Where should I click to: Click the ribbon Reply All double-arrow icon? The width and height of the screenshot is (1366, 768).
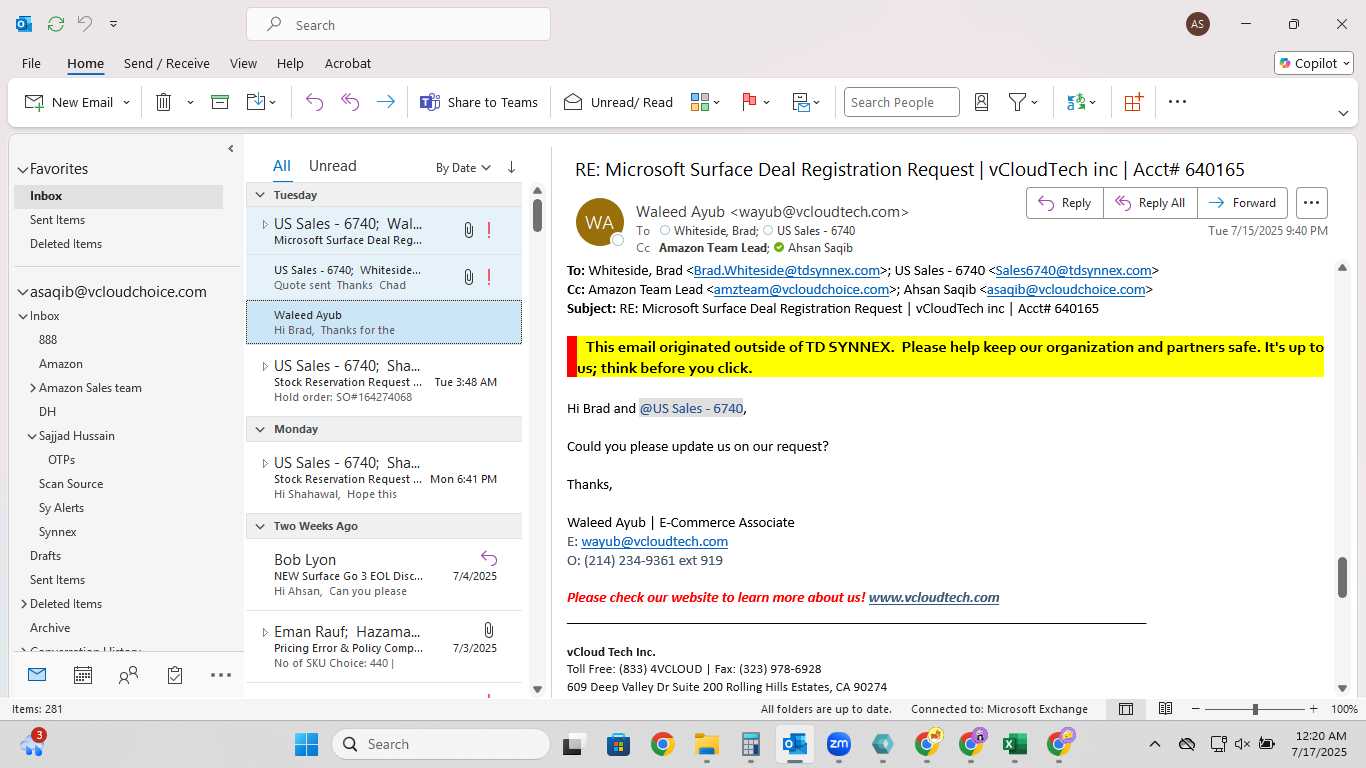[350, 102]
